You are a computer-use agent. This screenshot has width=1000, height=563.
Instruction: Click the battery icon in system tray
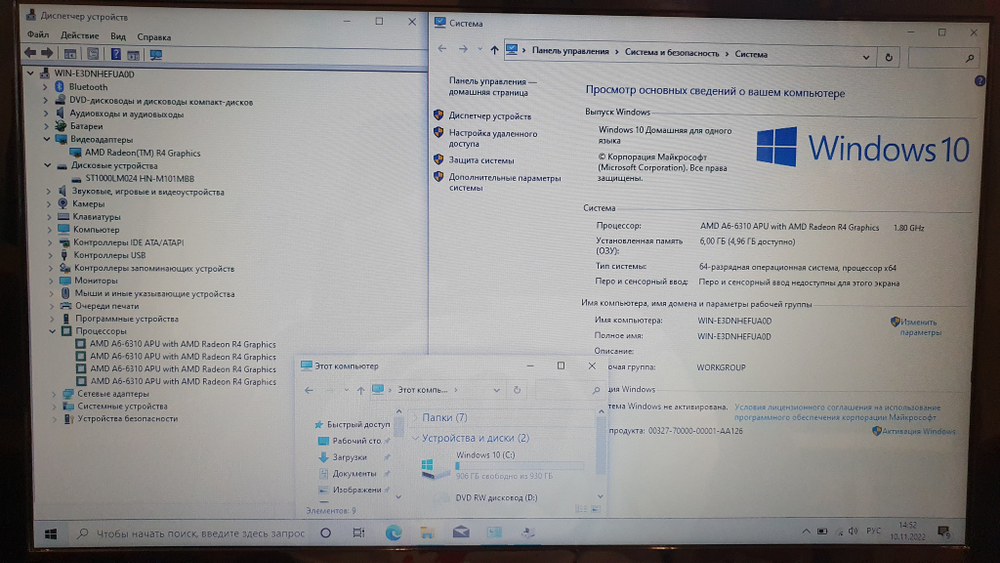tap(822, 530)
